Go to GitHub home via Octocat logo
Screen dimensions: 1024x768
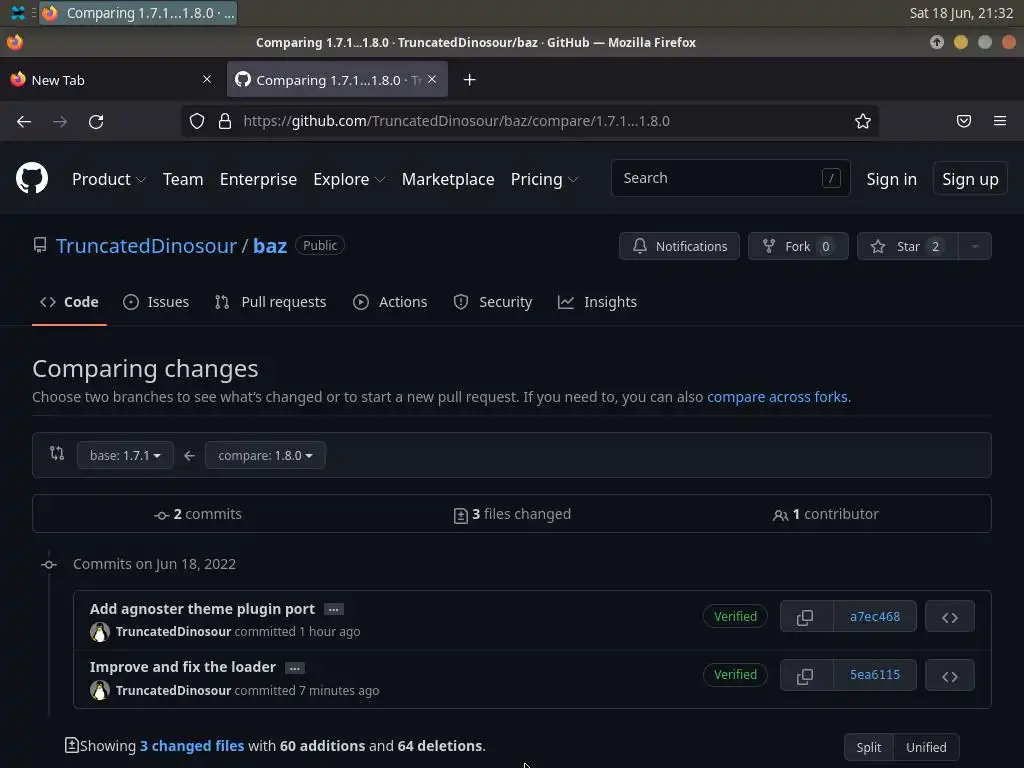[x=32, y=178]
